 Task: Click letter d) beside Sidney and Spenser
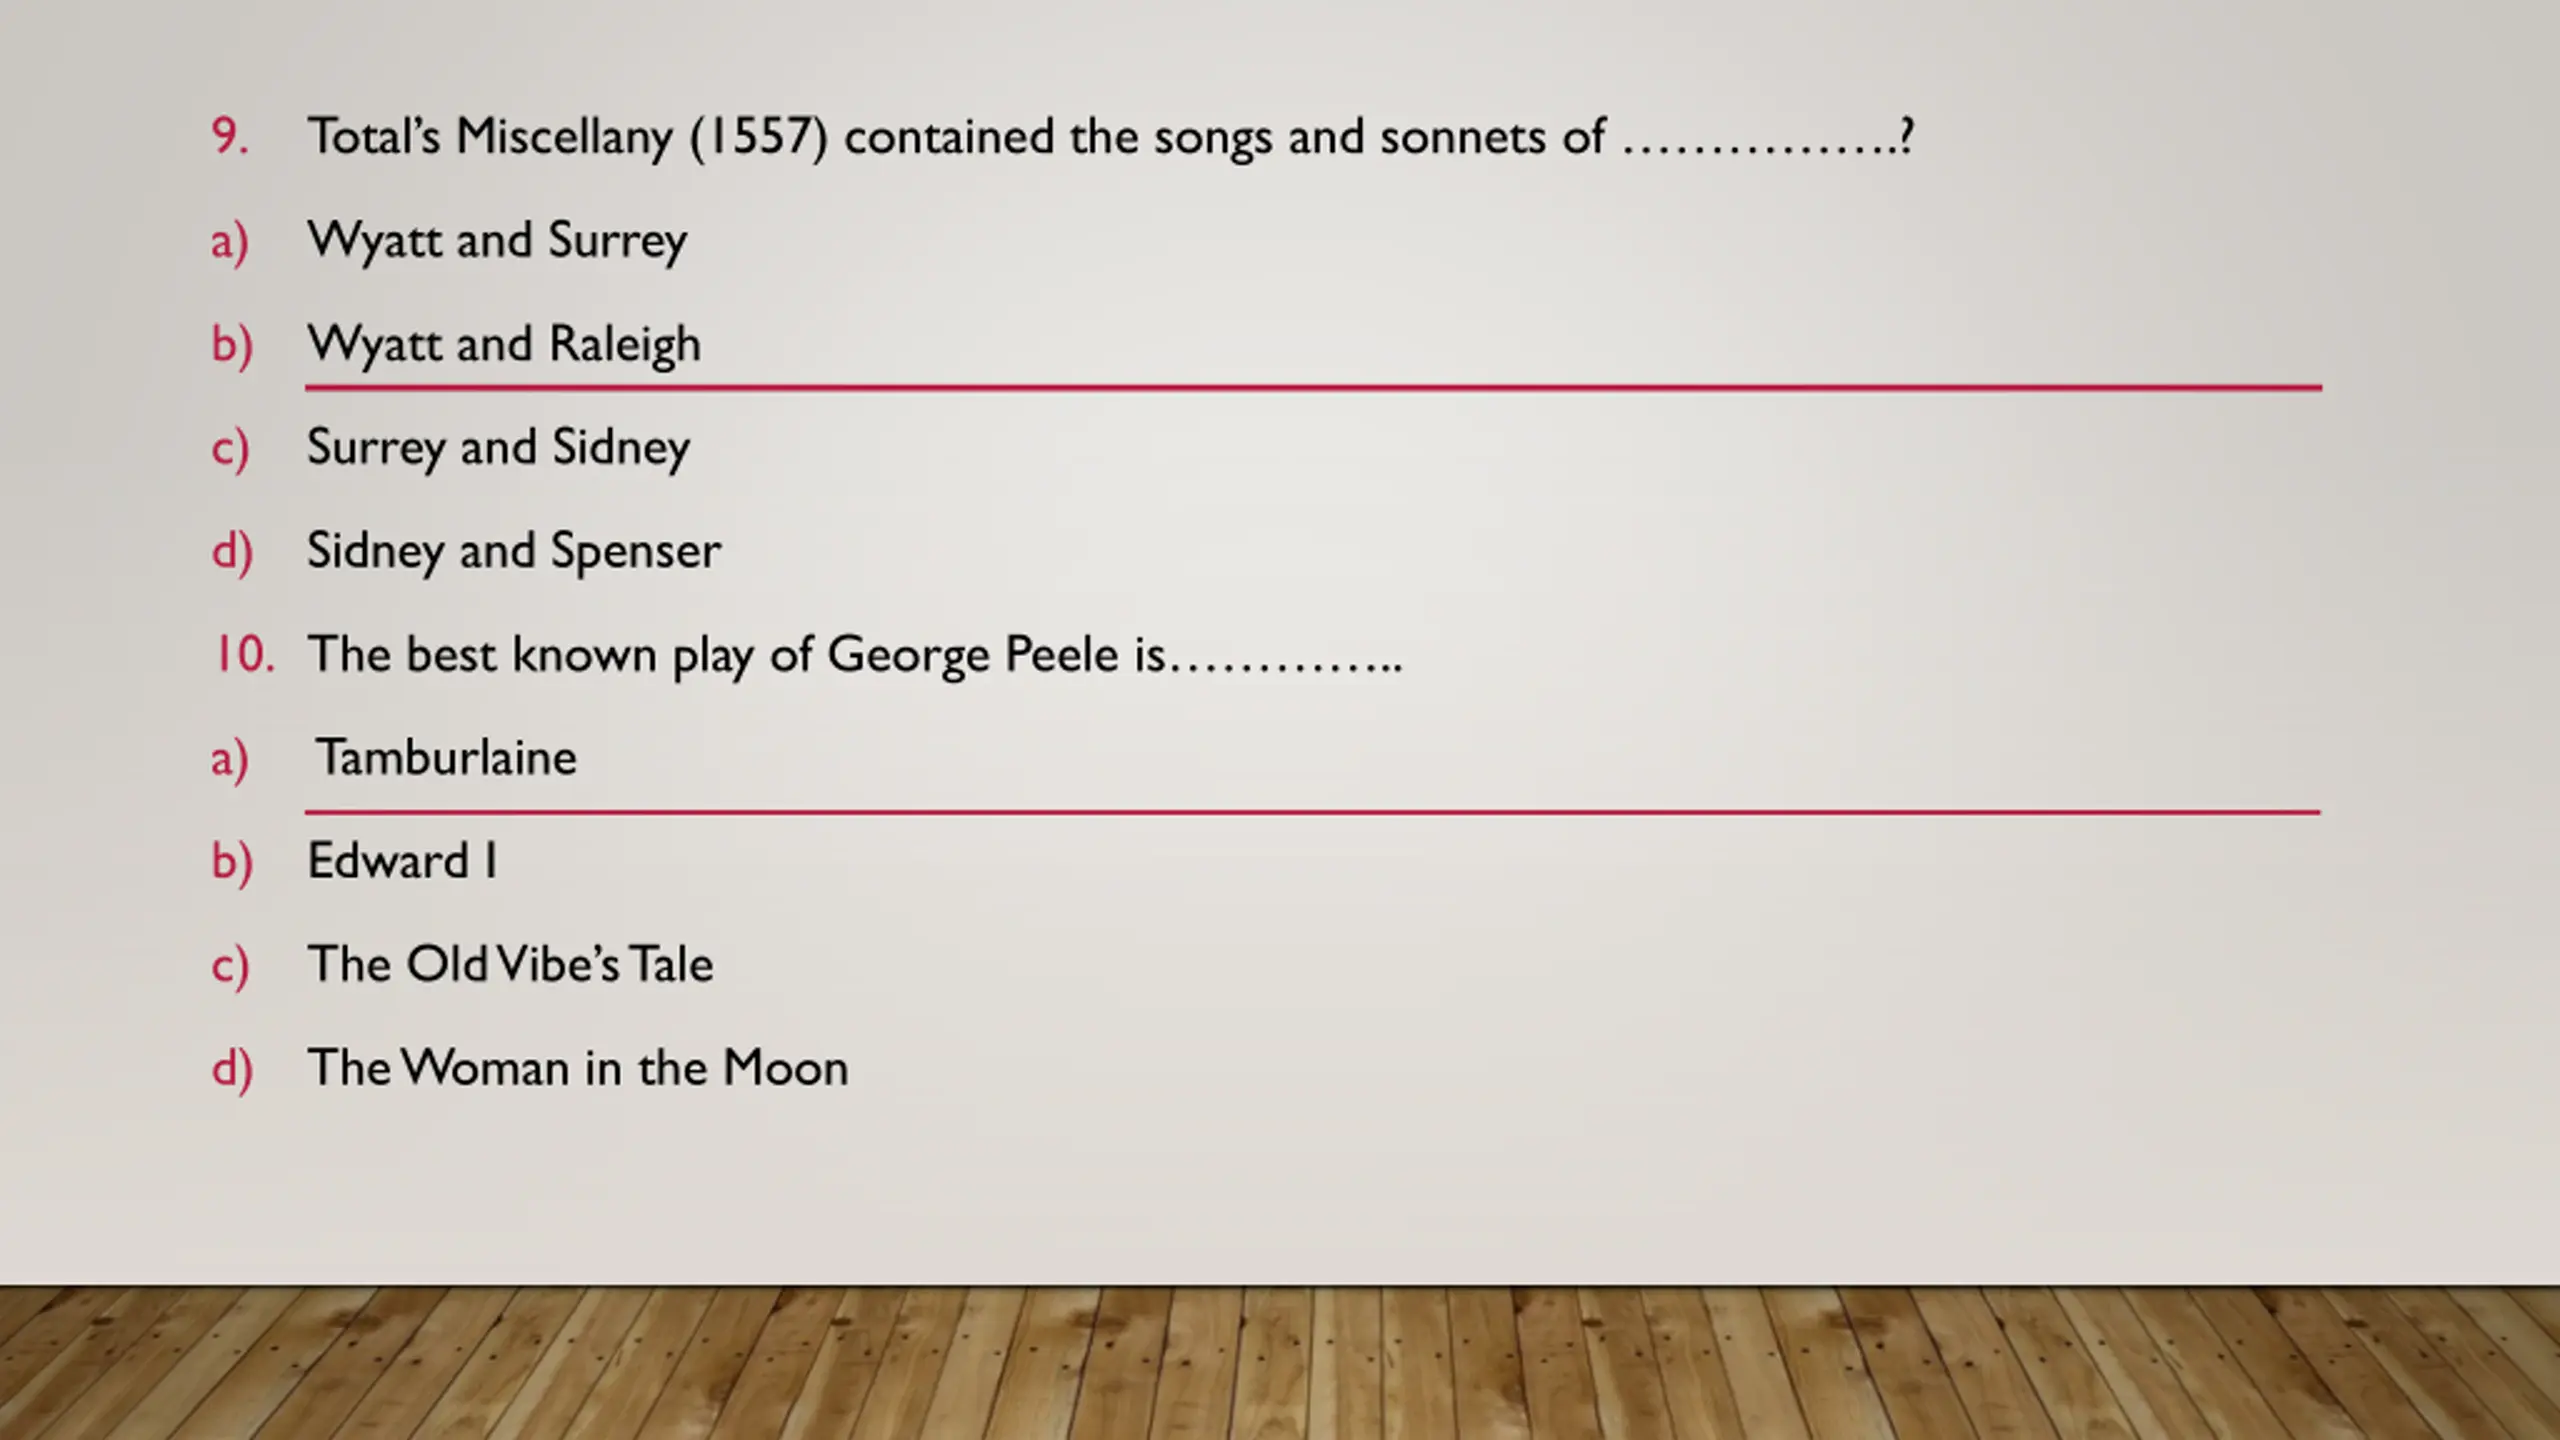click(x=231, y=553)
